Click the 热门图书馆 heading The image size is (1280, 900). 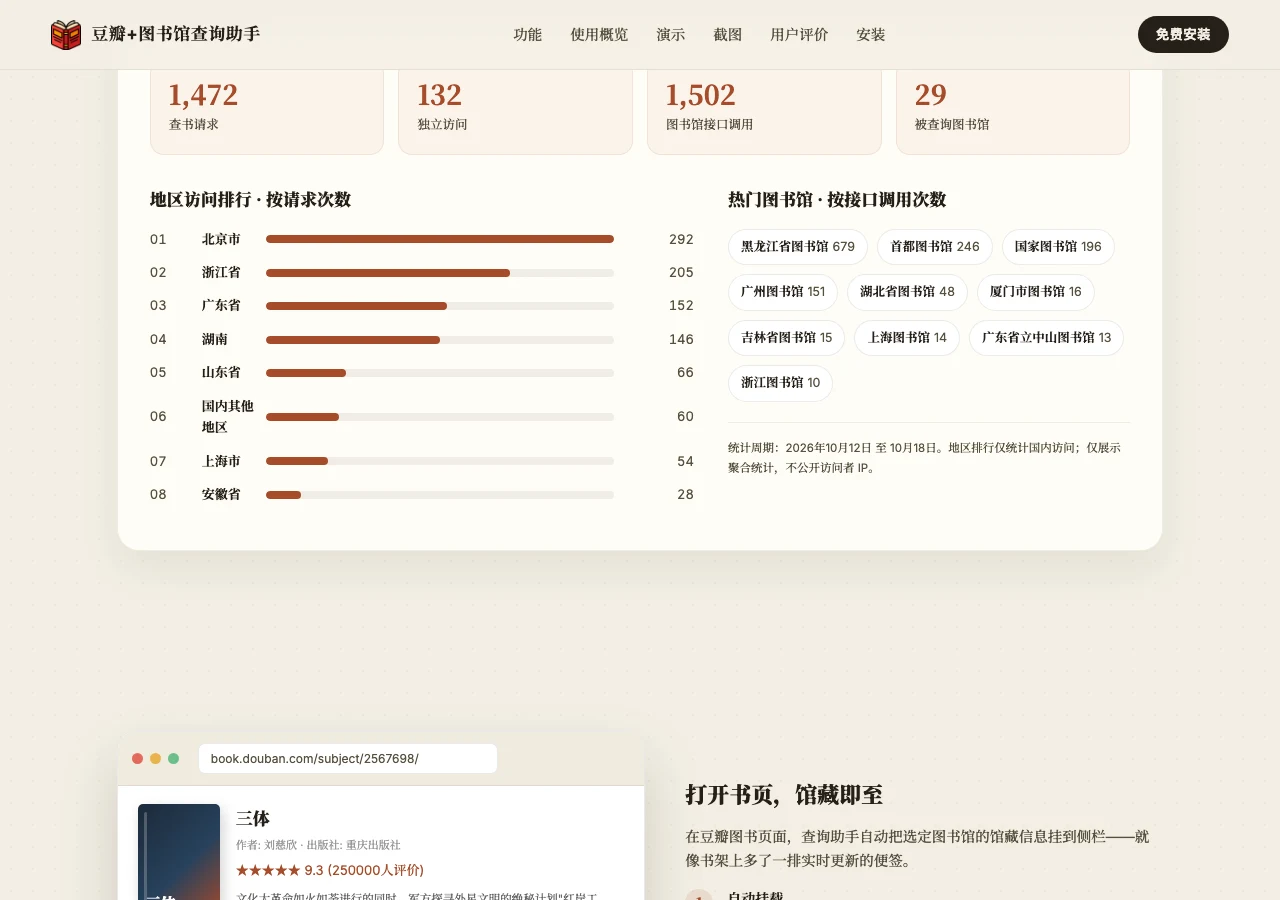tap(837, 200)
